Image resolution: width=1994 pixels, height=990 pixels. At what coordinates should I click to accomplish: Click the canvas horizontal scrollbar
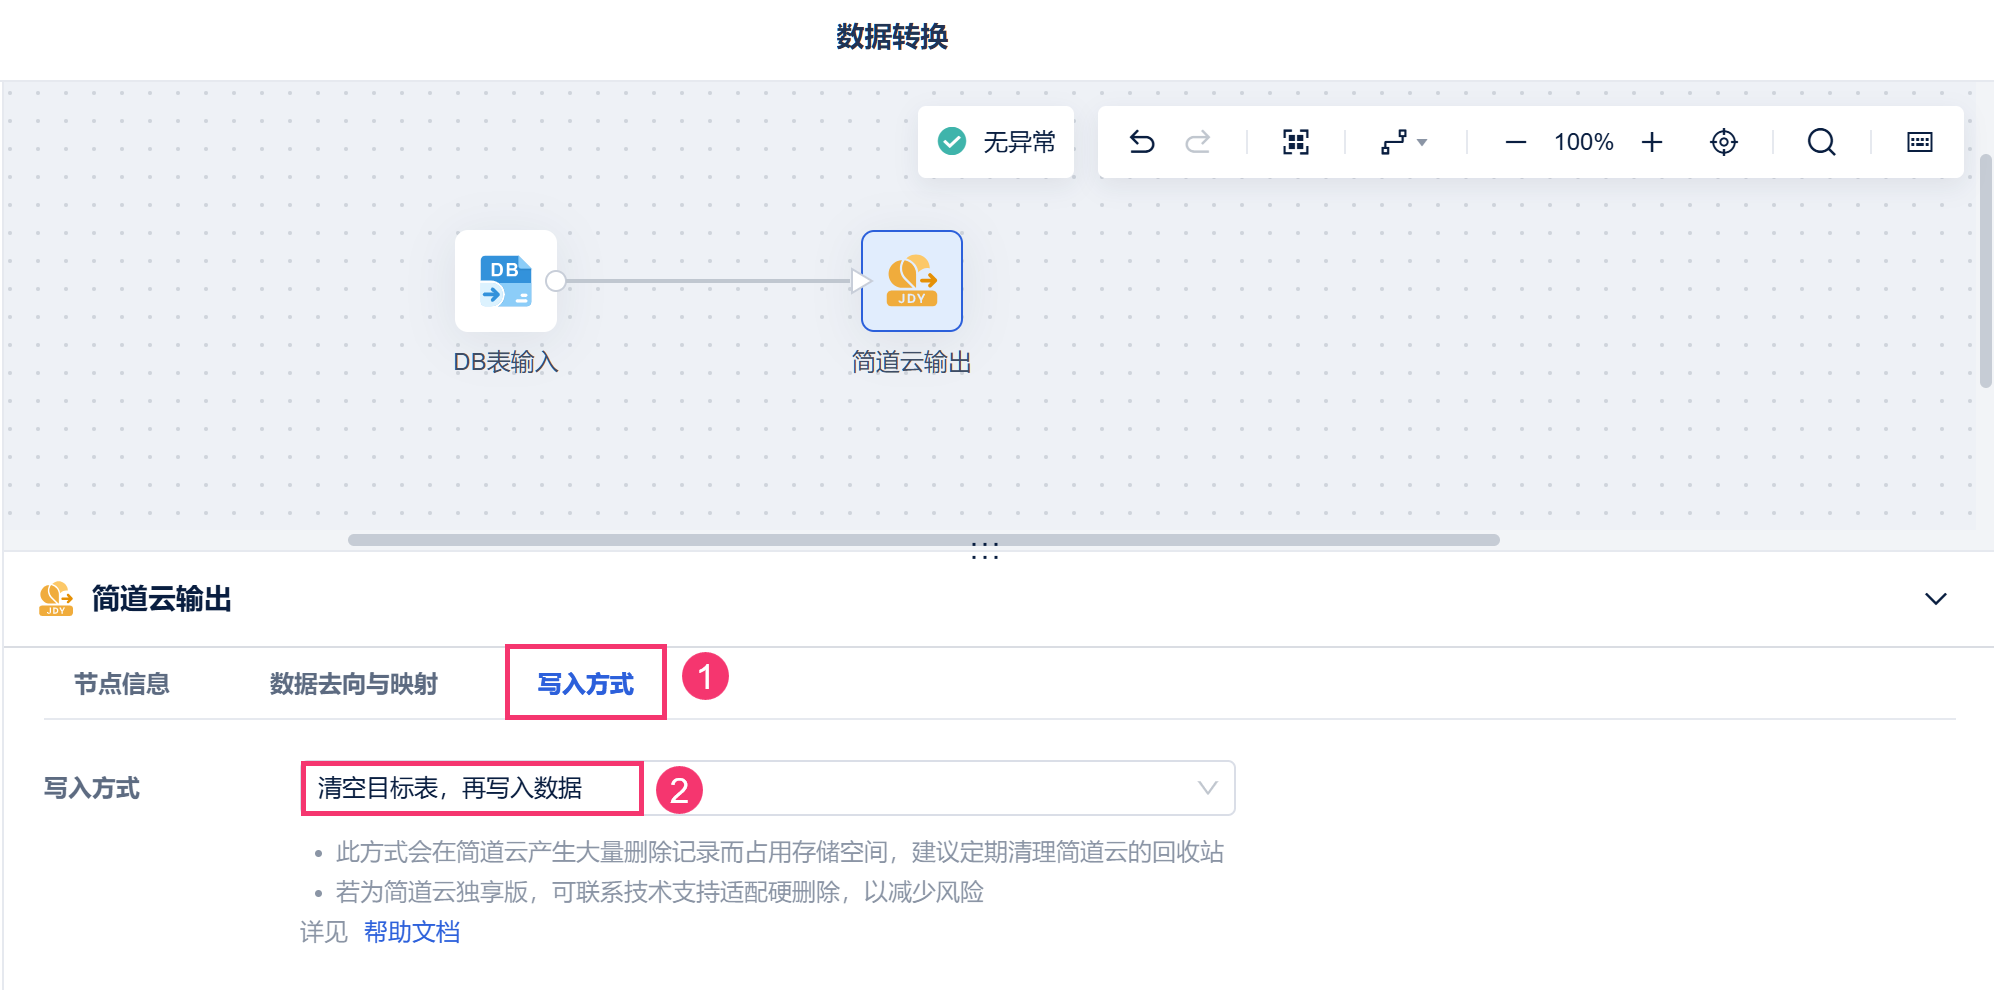tap(924, 540)
